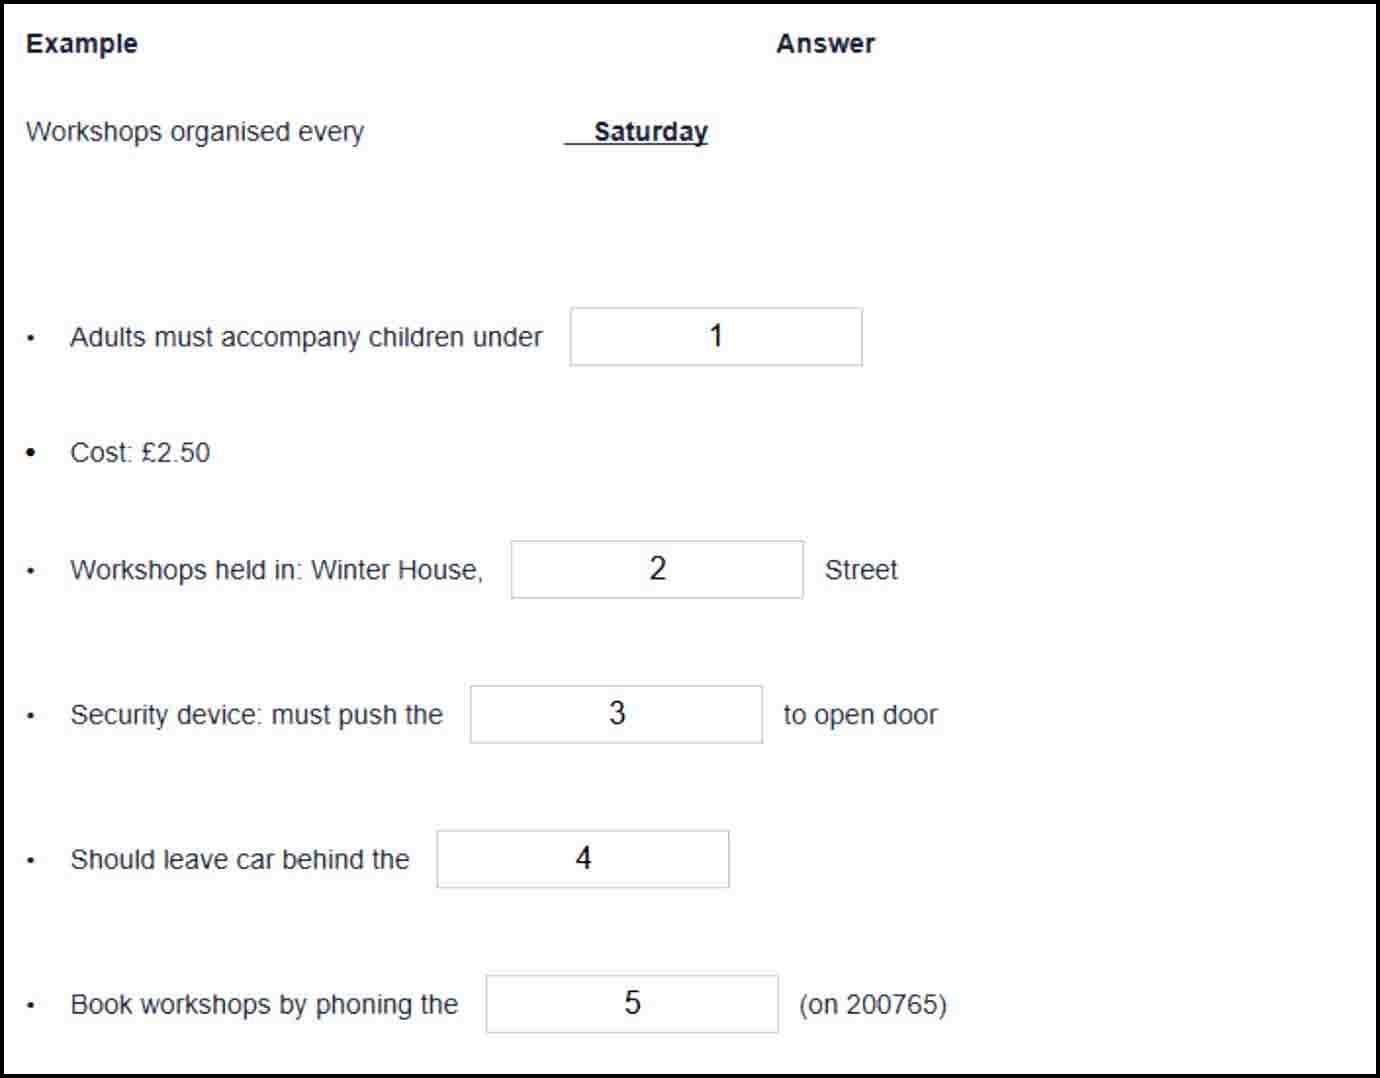Screen dimensions: 1380x1078
Task: Click the bullet point beside "Book workshops"
Action: point(31,1006)
